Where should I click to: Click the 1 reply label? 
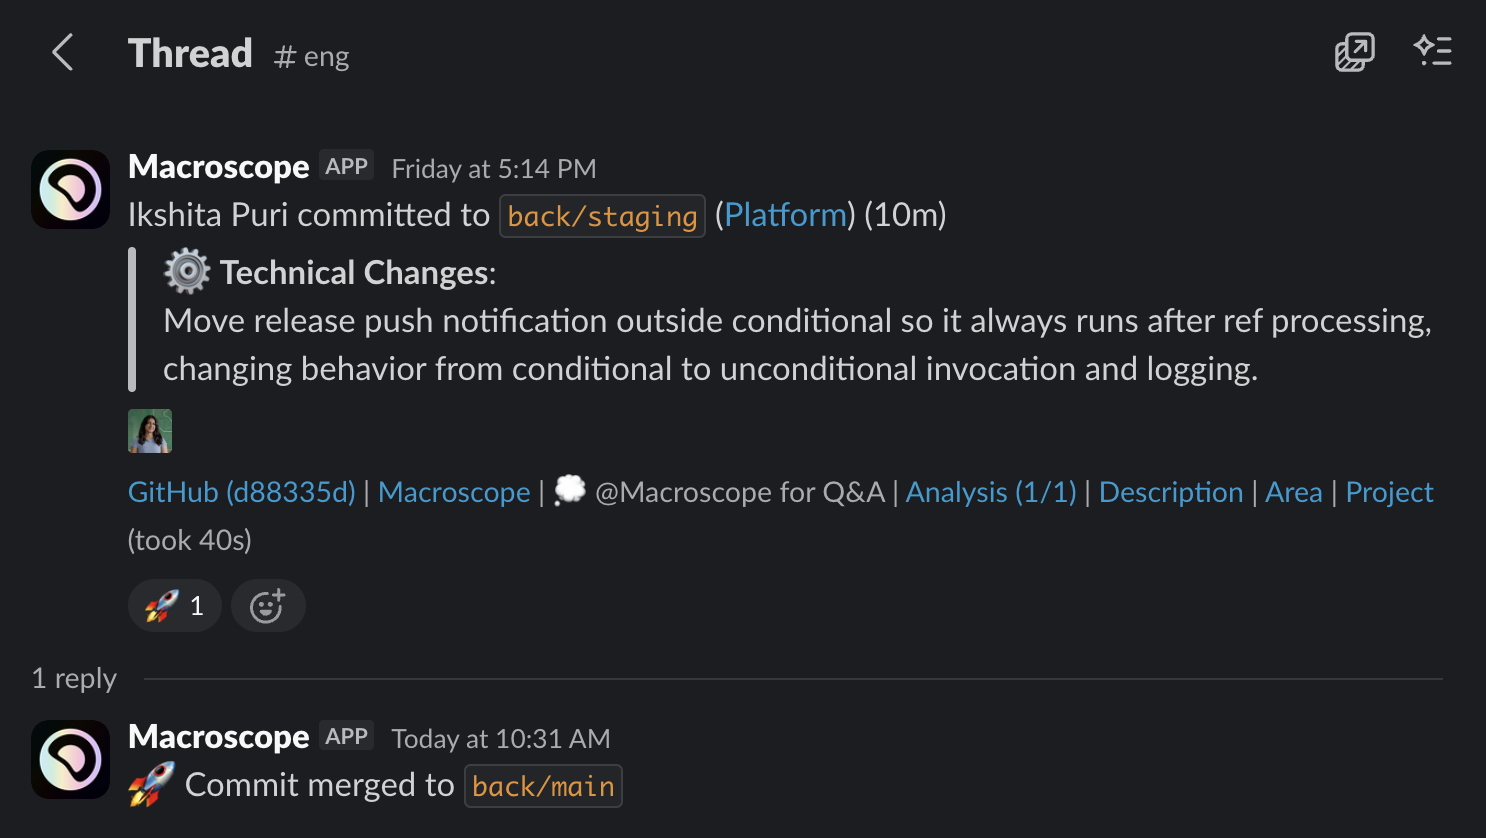coord(75,678)
